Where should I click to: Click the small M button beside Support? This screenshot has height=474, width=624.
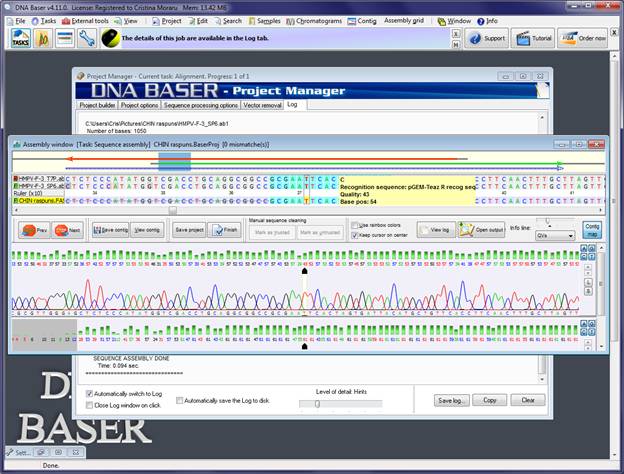[456, 44]
